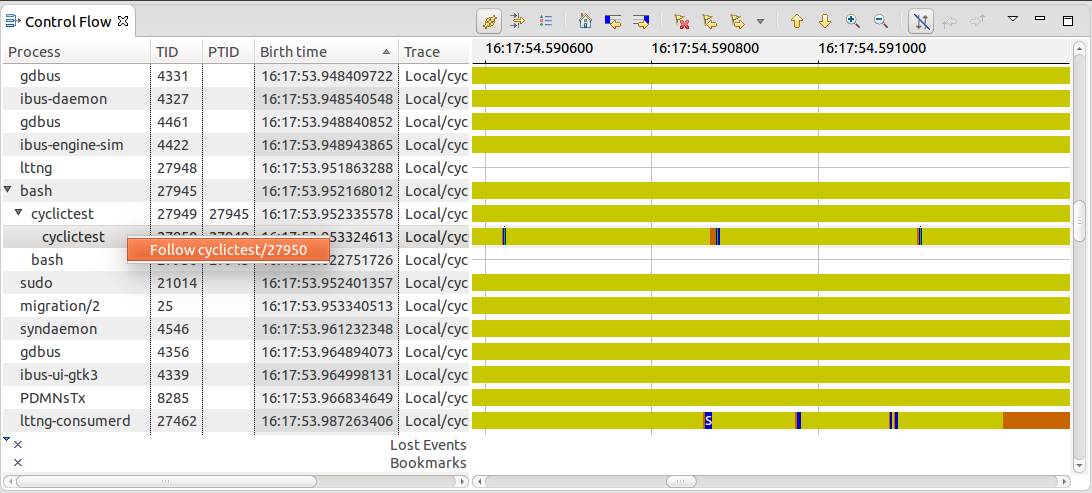Select the Control Flow tab
Screen dimensions: 1092x493
pos(66,21)
